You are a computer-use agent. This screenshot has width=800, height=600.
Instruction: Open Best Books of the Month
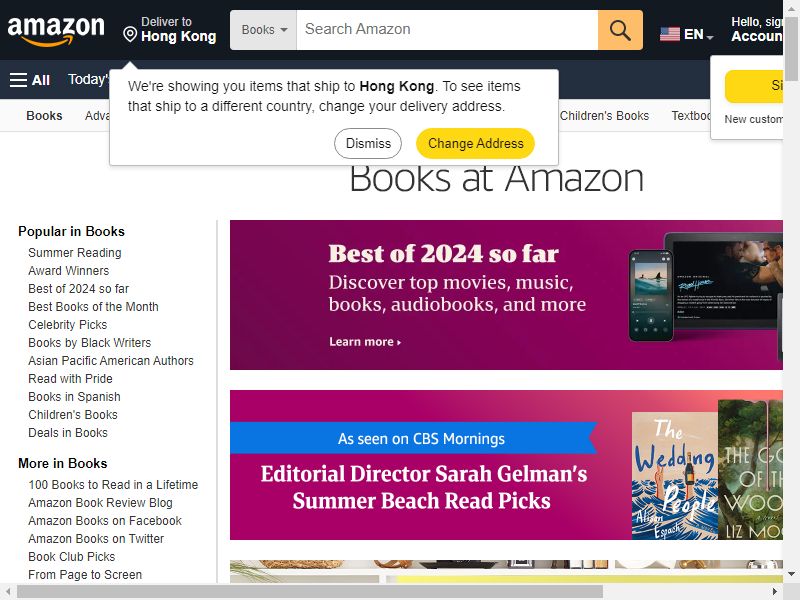(x=93, y=307)
